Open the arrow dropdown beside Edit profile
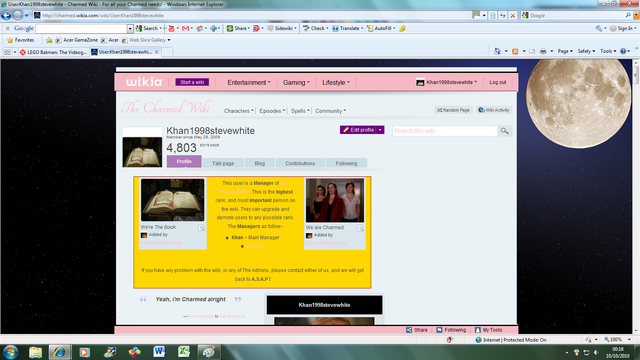 [x=380, y=130]
